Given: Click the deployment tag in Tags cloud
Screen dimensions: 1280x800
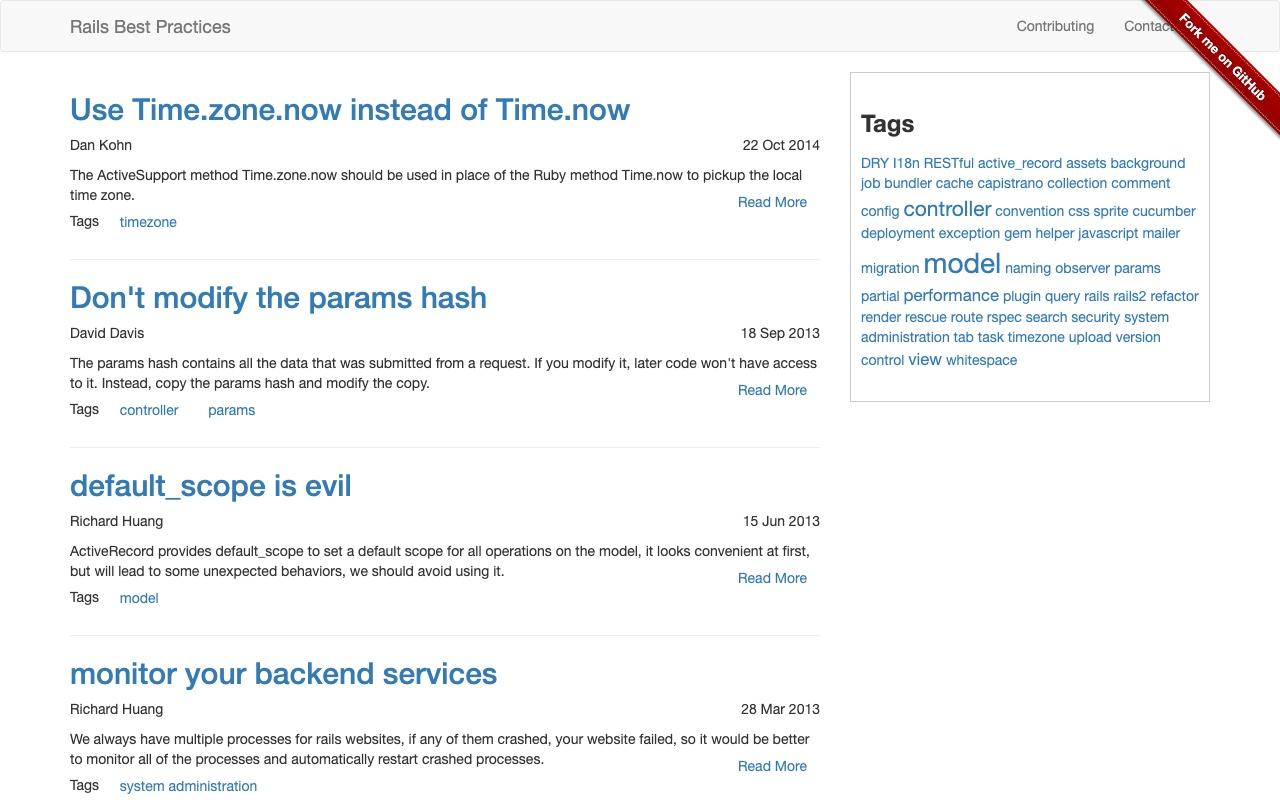Looking at the screenshot, I should click(898, 233).
